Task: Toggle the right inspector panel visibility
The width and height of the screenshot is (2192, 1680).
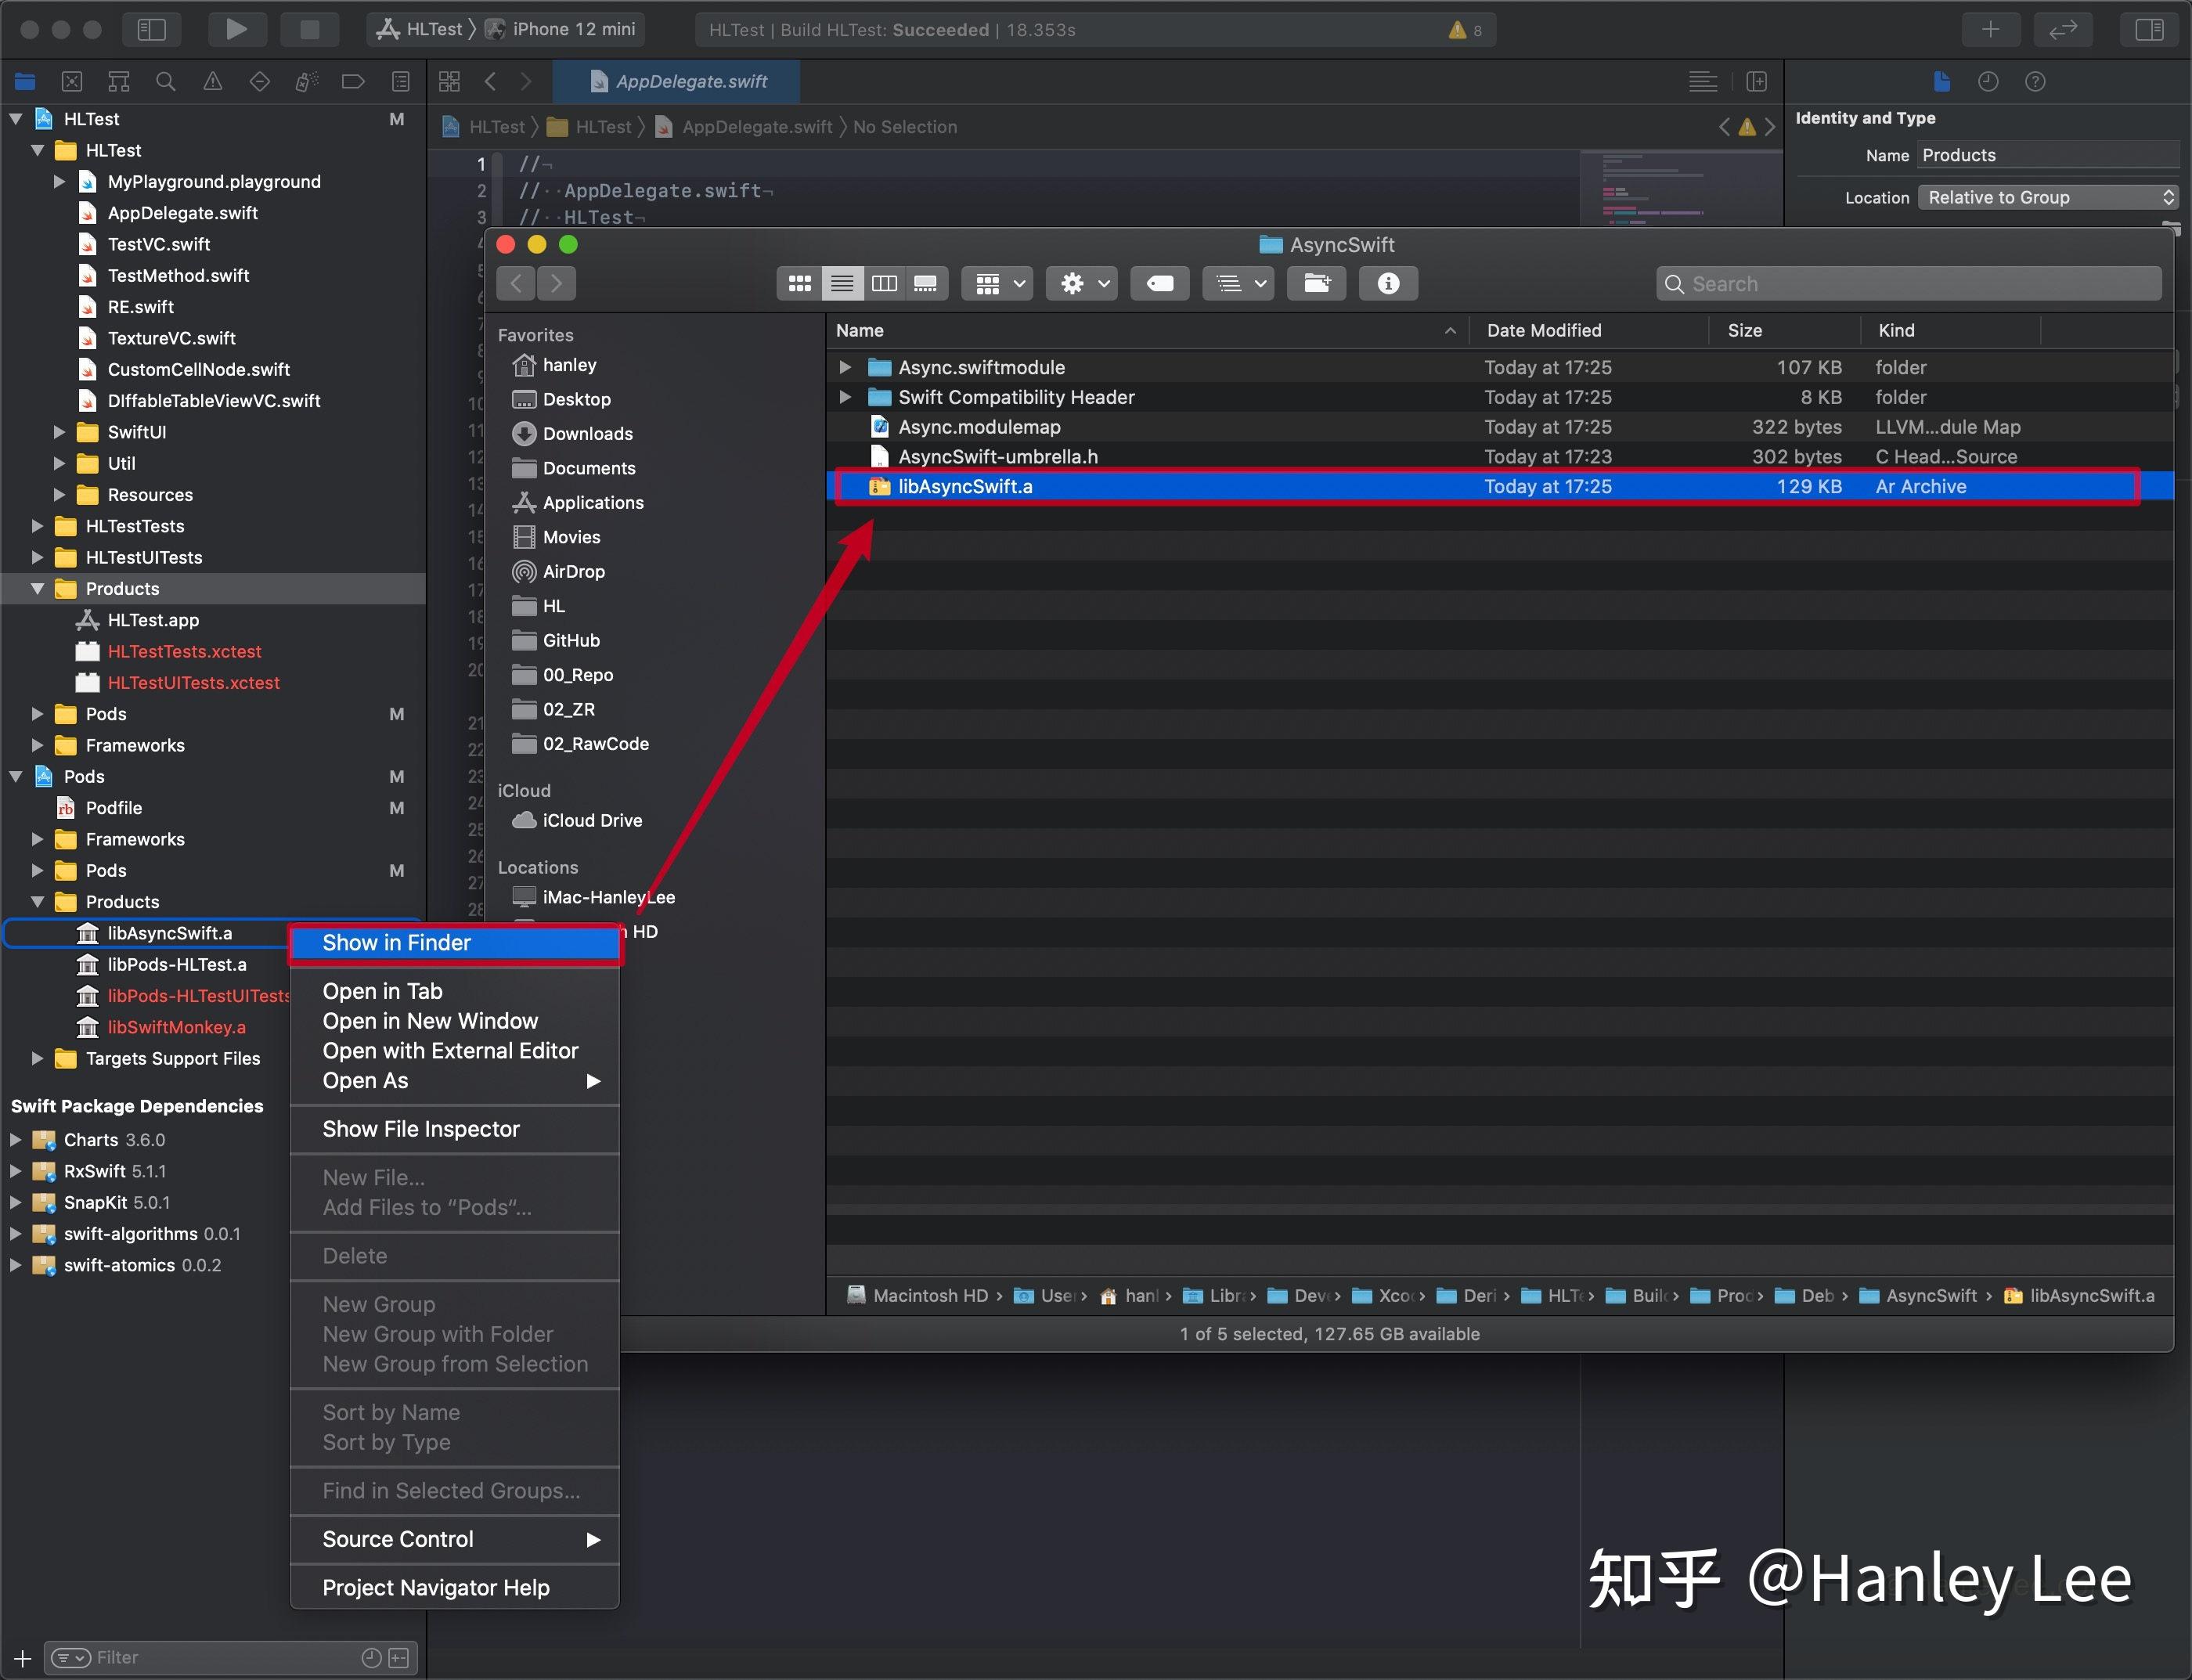Action: pyautogui.click(x=2148, y=29)
